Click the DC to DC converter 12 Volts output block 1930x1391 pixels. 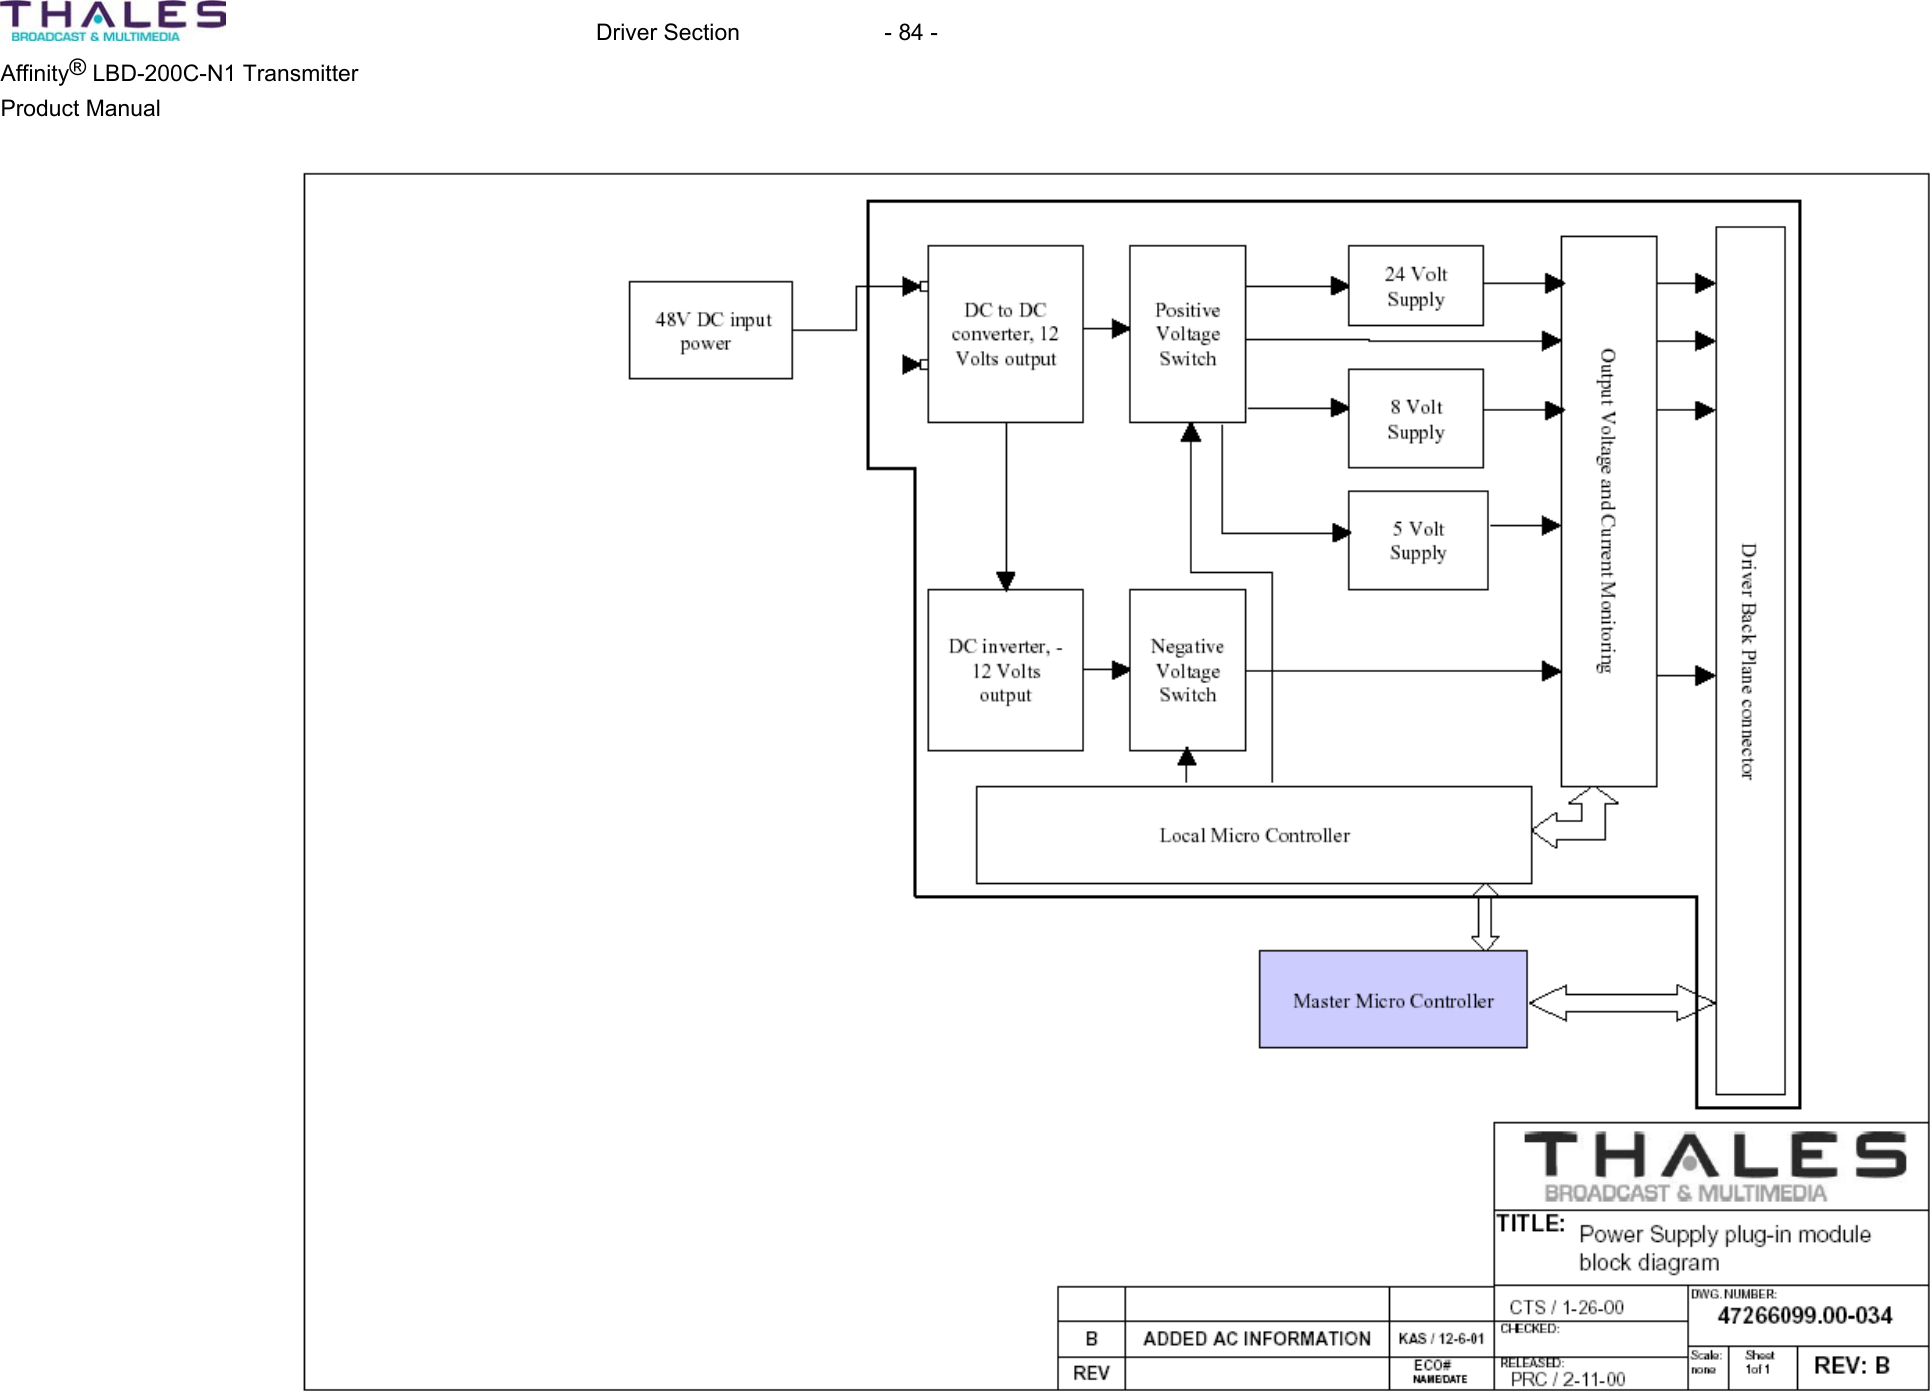1005,334
